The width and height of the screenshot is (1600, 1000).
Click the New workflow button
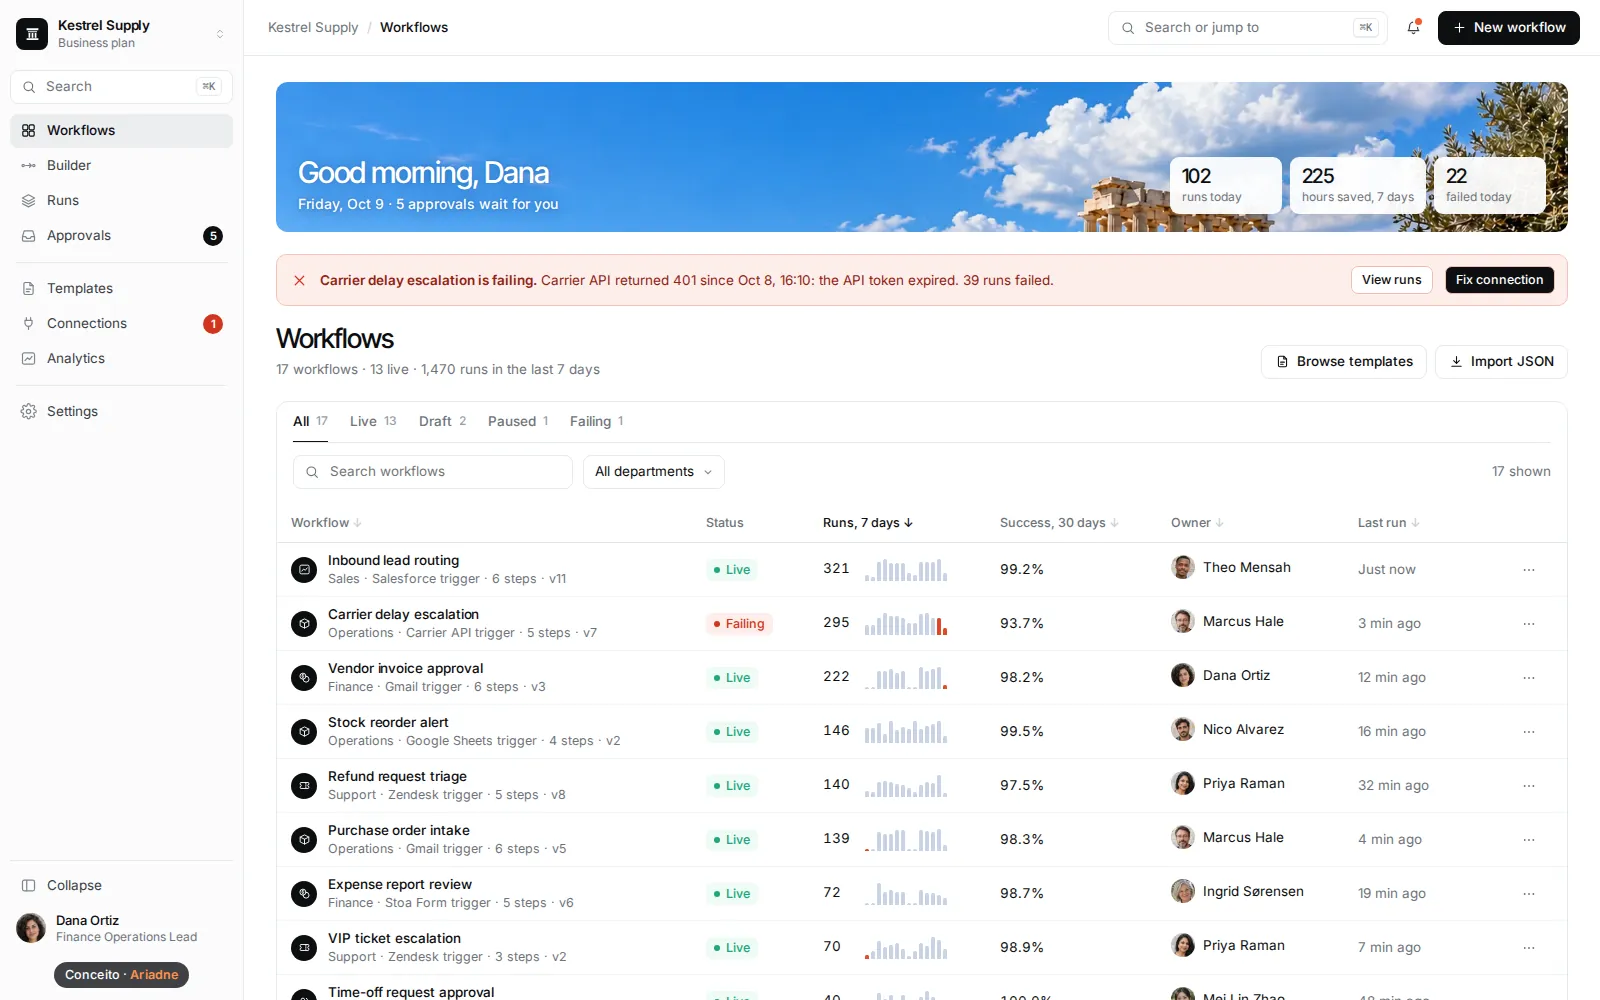1509,28
